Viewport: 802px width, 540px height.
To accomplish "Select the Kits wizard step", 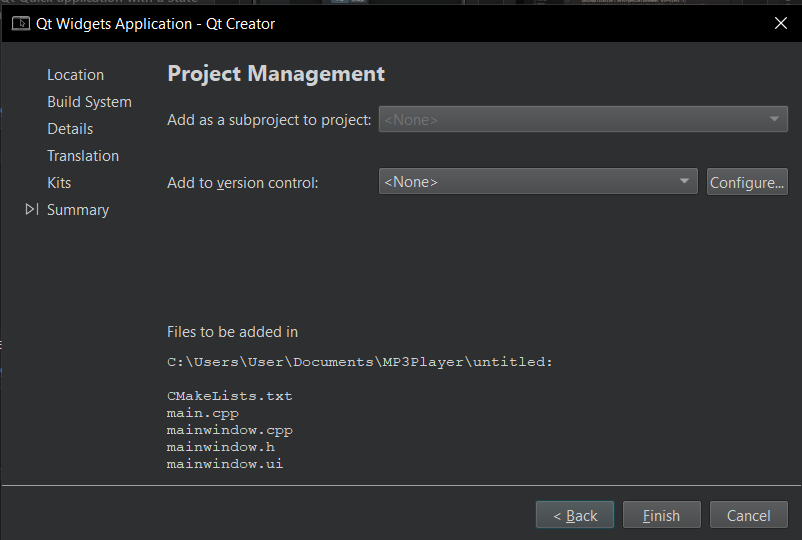I will pyautogui.click(x=59, y=183).
